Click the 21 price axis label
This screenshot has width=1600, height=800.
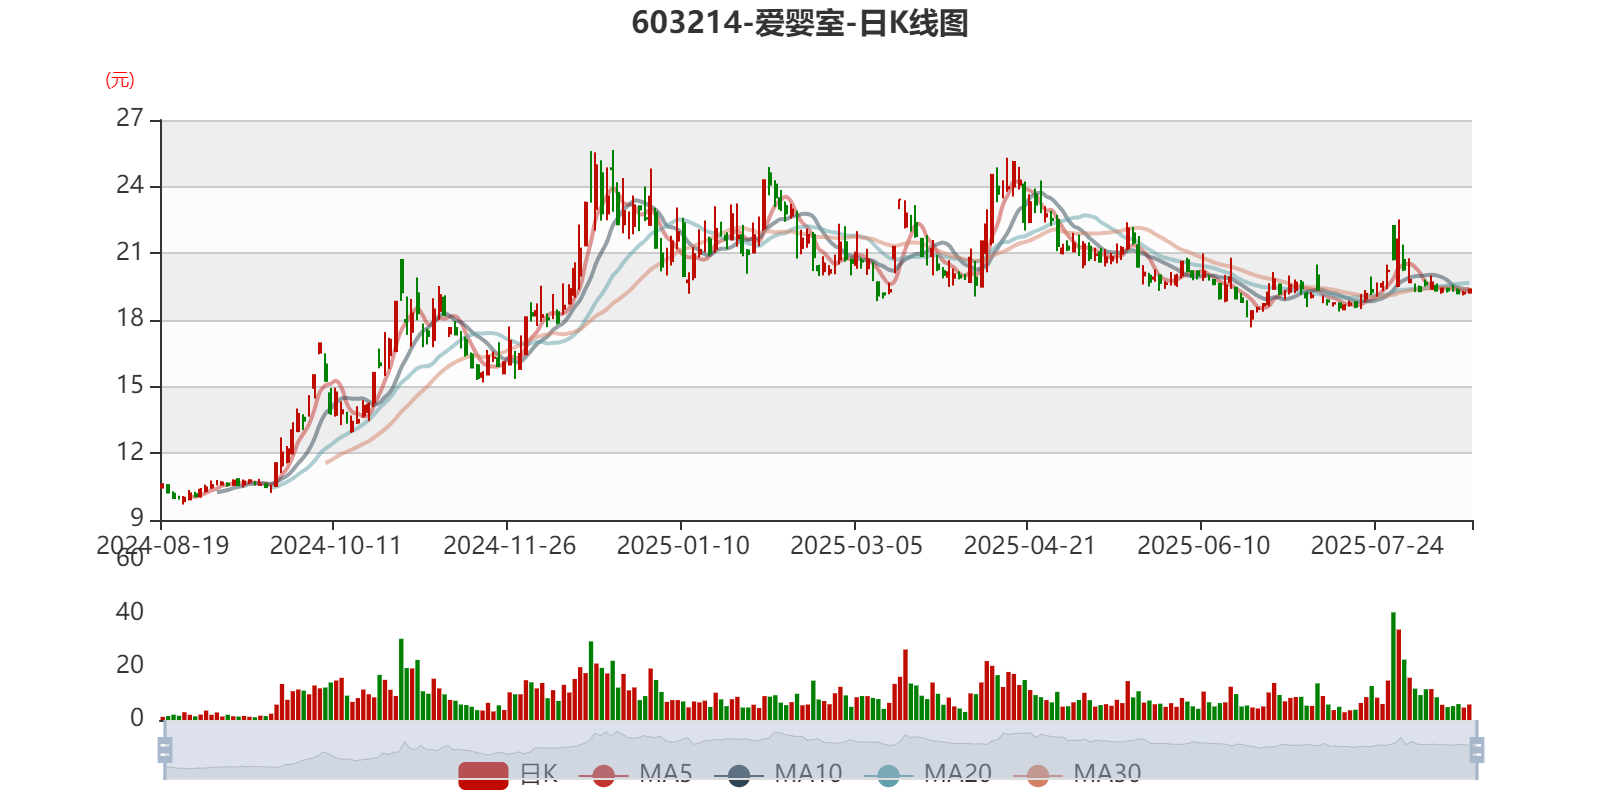tap(130, 252)
